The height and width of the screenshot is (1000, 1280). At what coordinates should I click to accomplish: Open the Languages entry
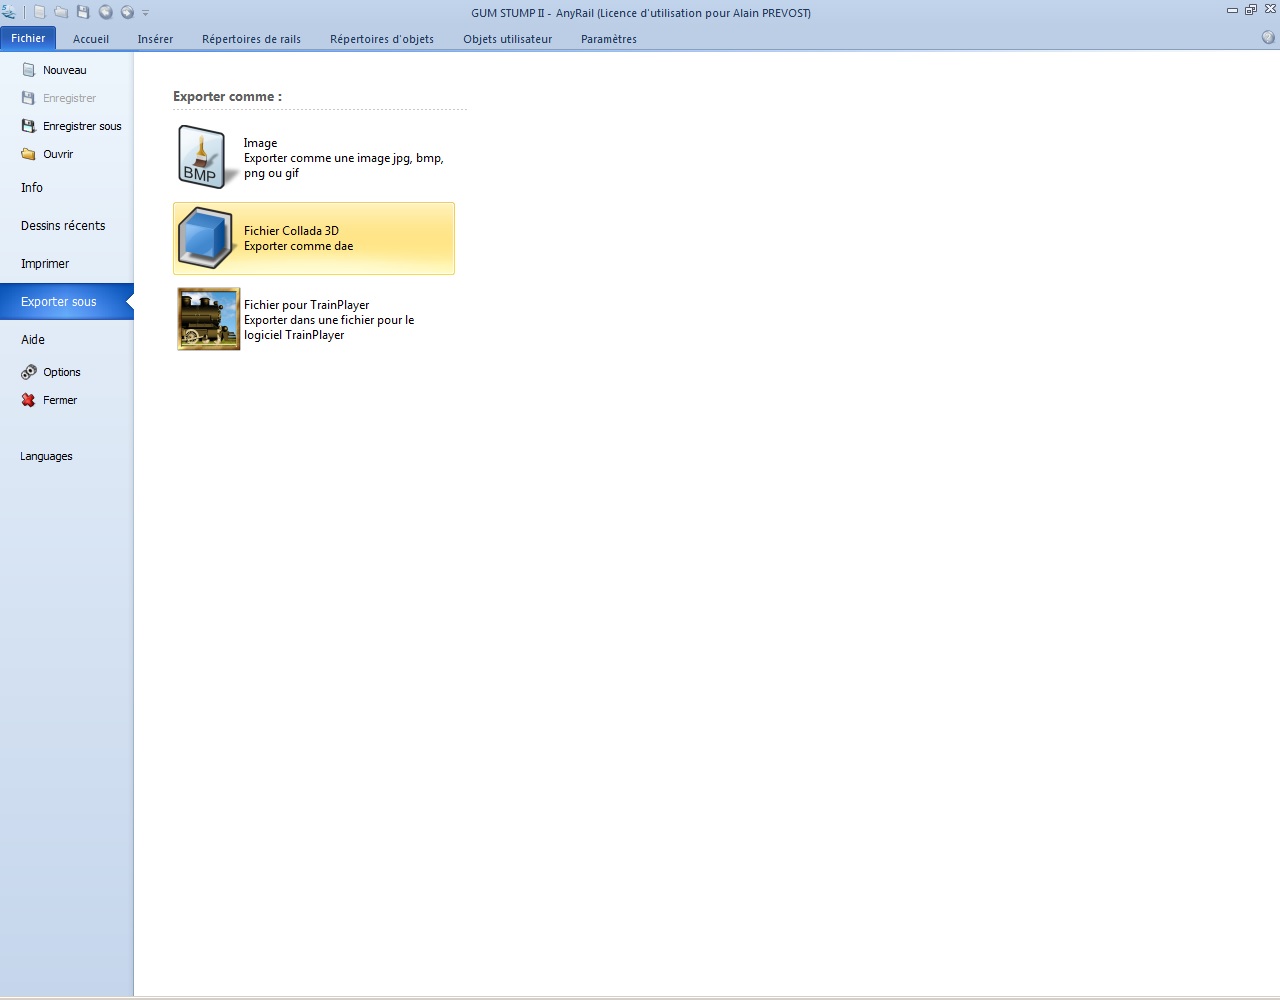tap(46, 456)
